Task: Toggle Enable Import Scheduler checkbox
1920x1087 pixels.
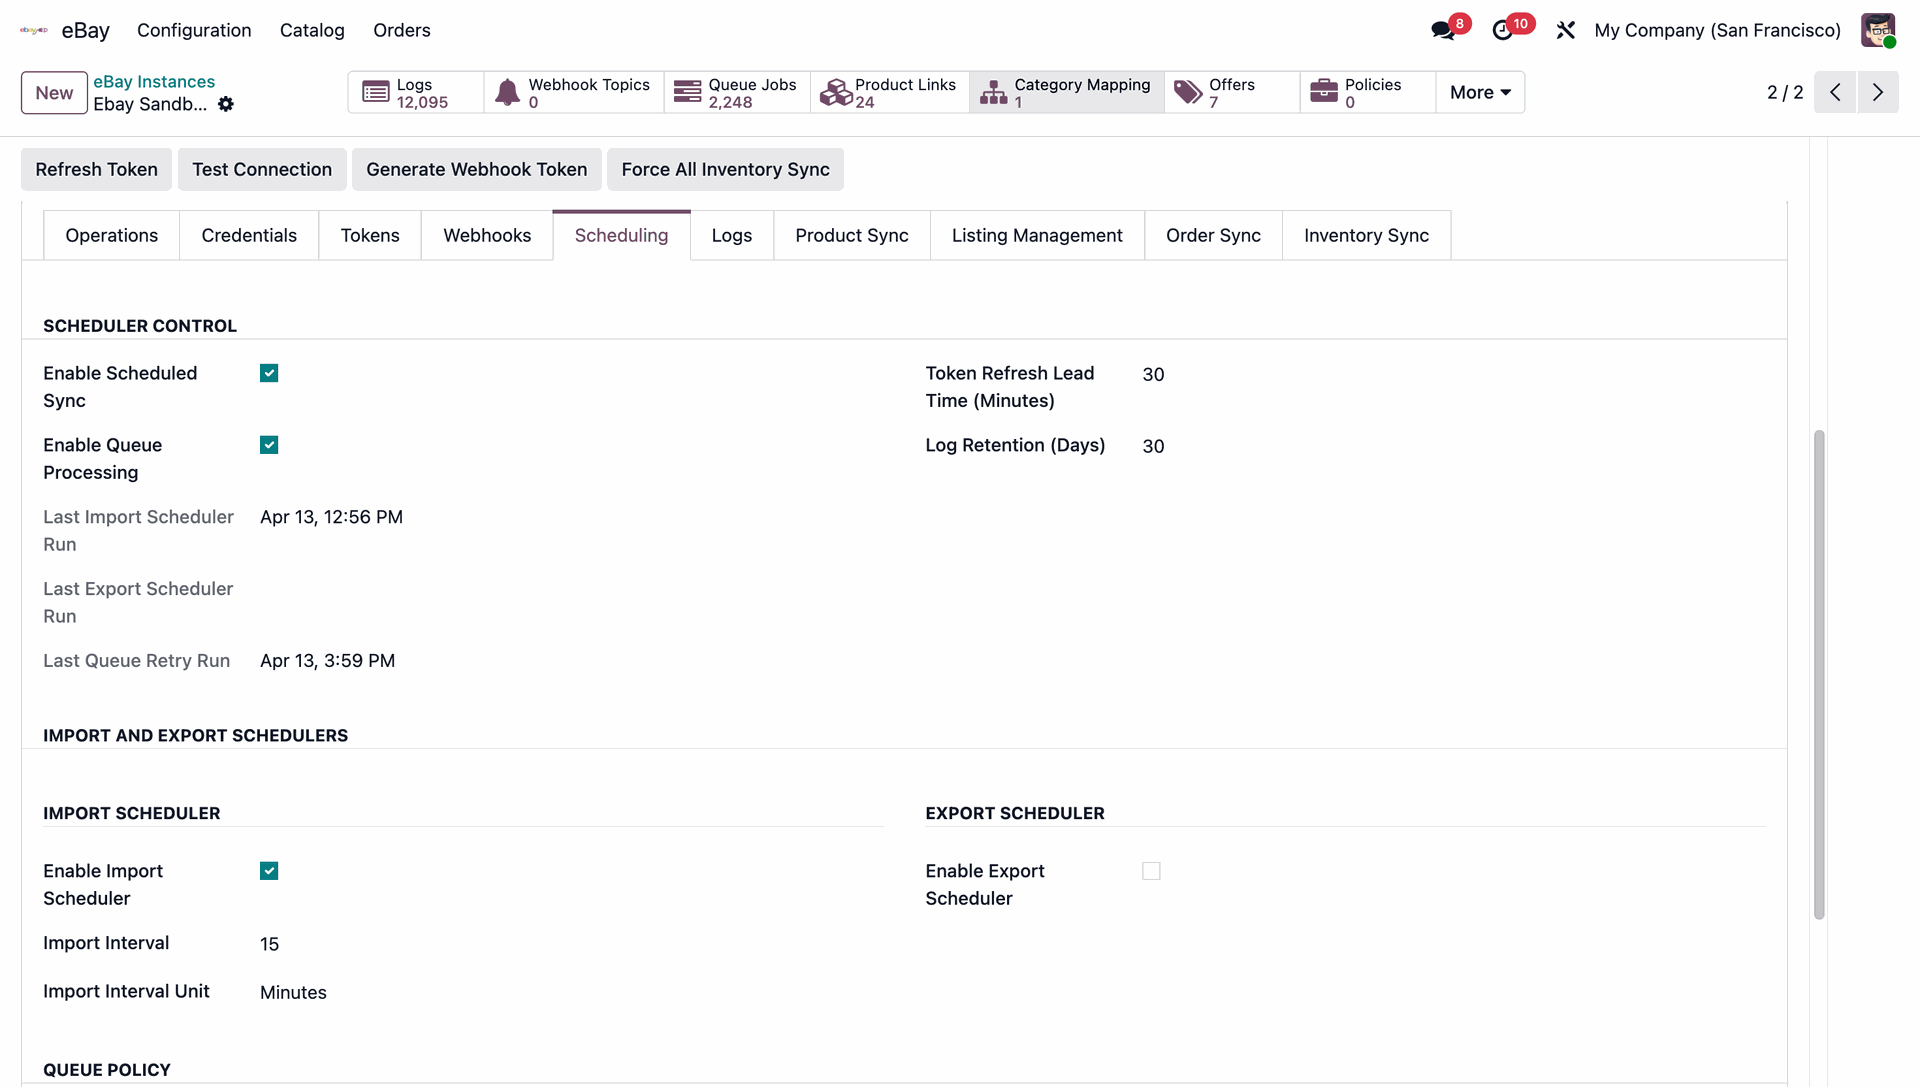Action: pos(269,871)
